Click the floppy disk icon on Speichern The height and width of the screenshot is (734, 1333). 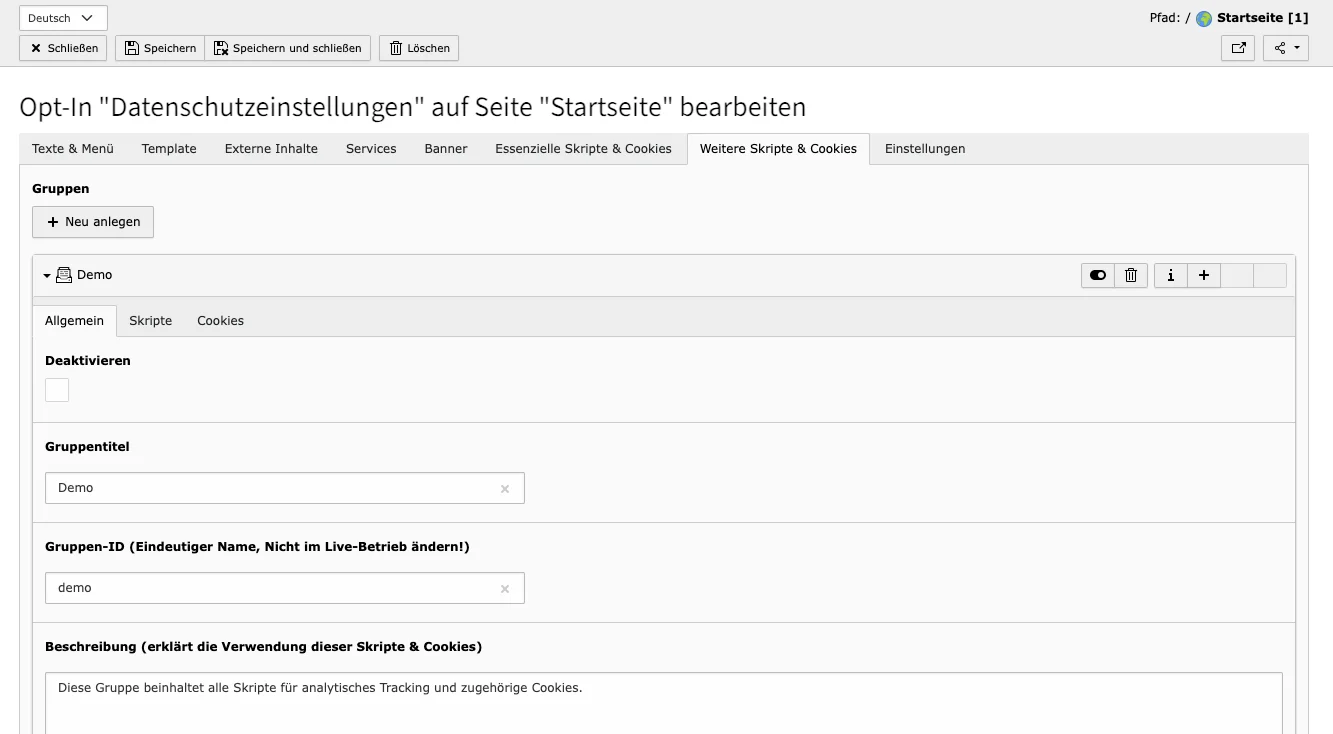131,47
